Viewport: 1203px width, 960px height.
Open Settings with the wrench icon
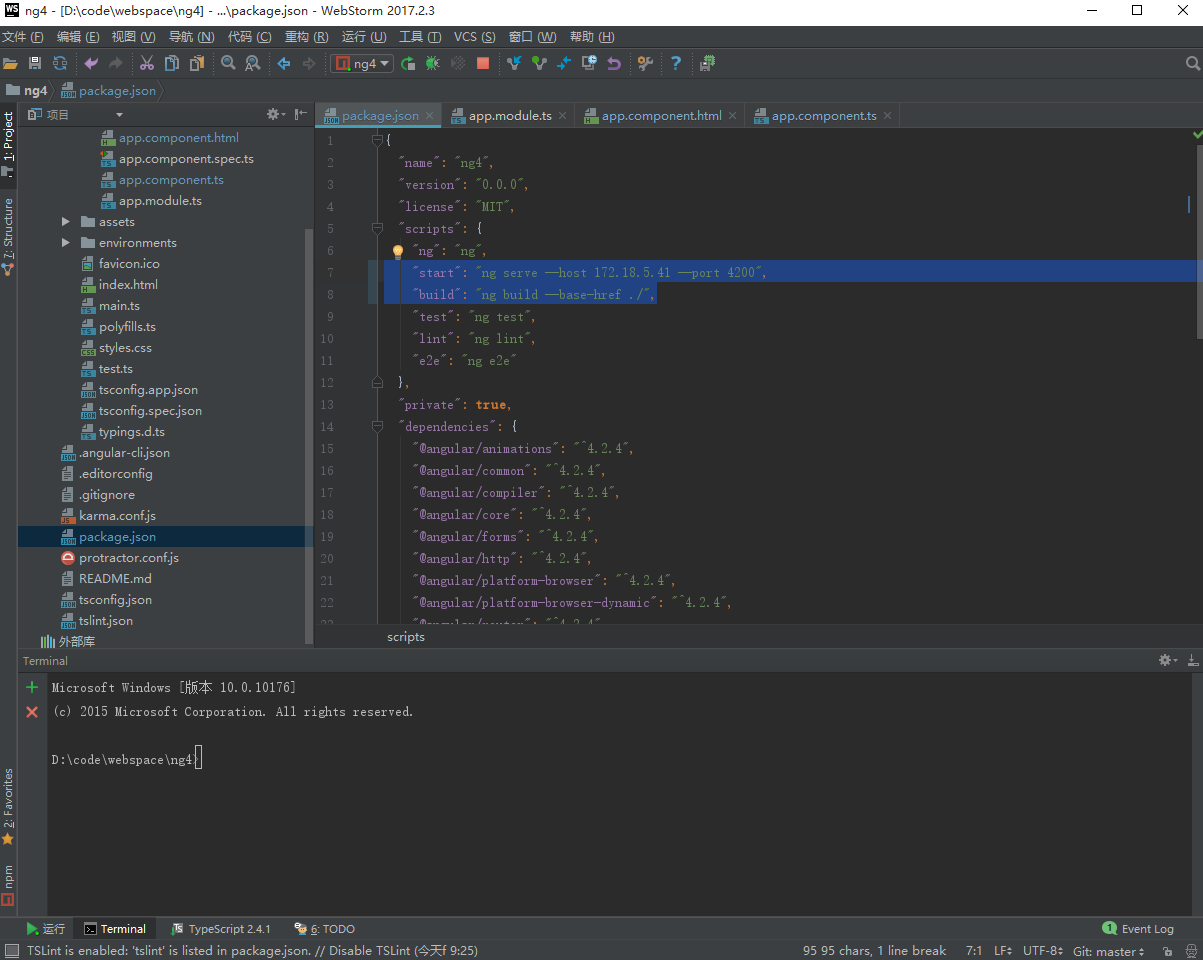645,63
